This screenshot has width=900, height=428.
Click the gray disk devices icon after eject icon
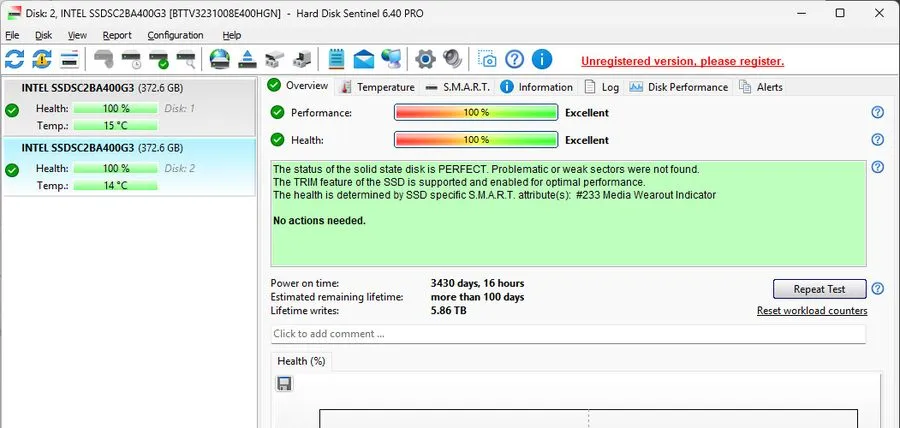tap(274, 59)
